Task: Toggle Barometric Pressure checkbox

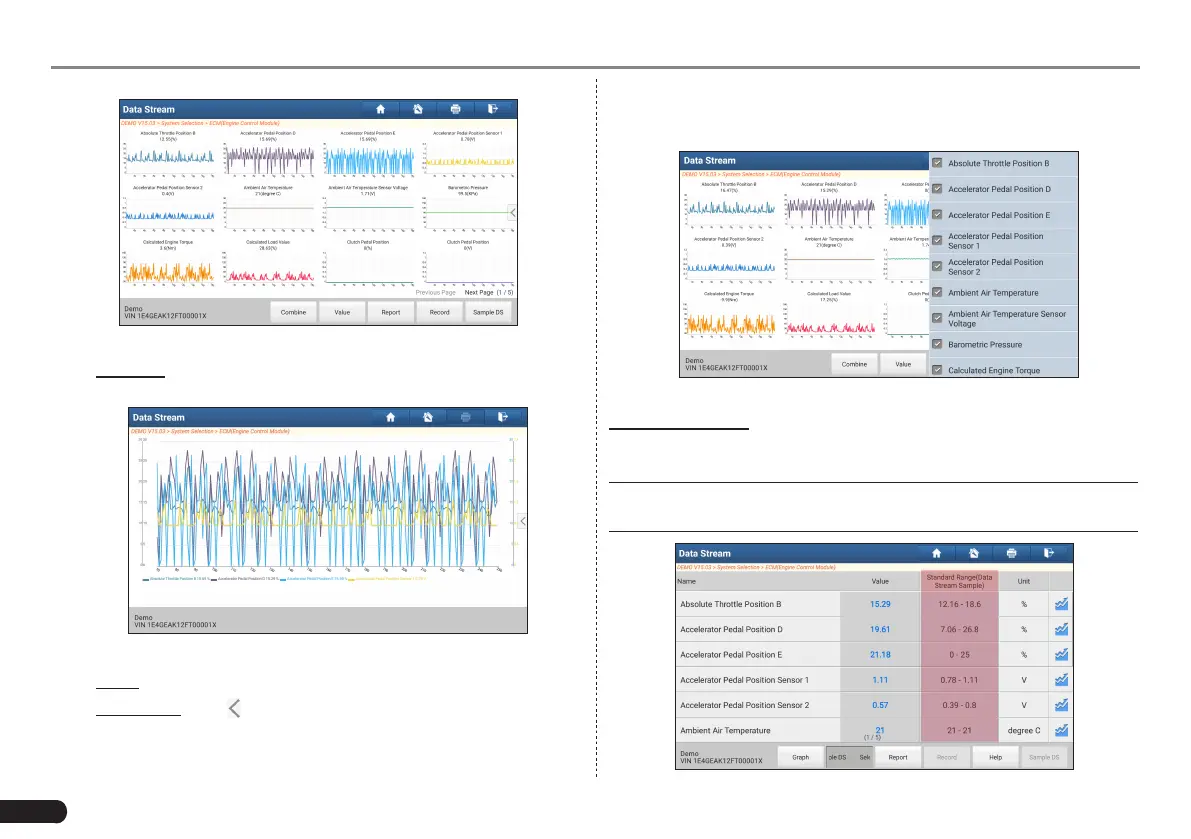Action: click(937, 344)
